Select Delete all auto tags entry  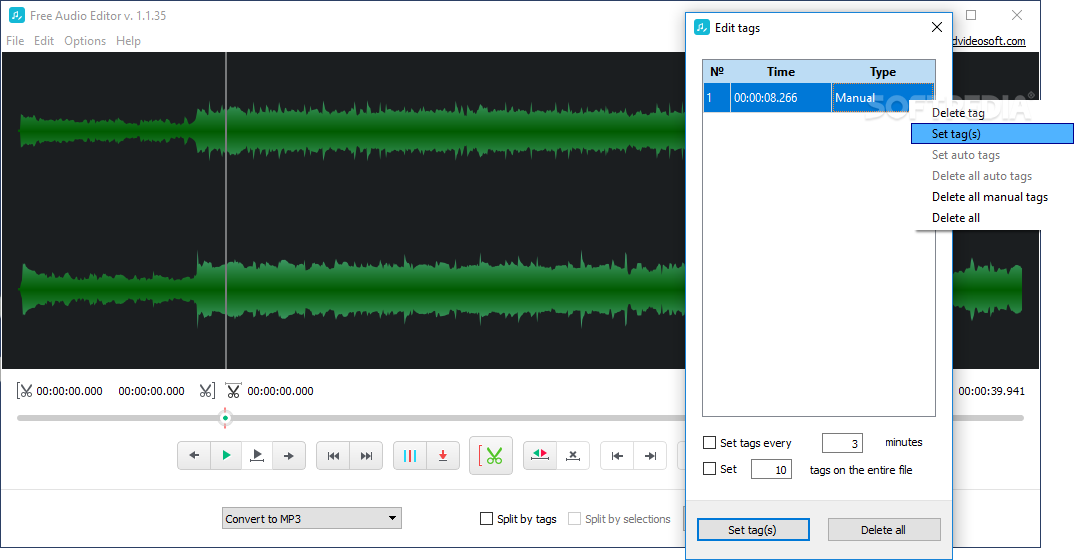(x=993, y=176)
